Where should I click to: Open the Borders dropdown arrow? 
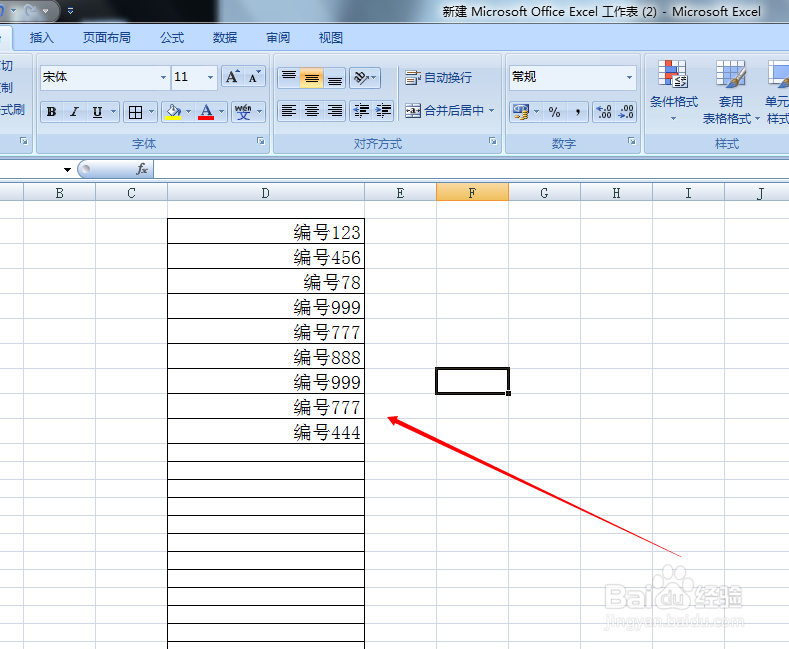point(151,112)
